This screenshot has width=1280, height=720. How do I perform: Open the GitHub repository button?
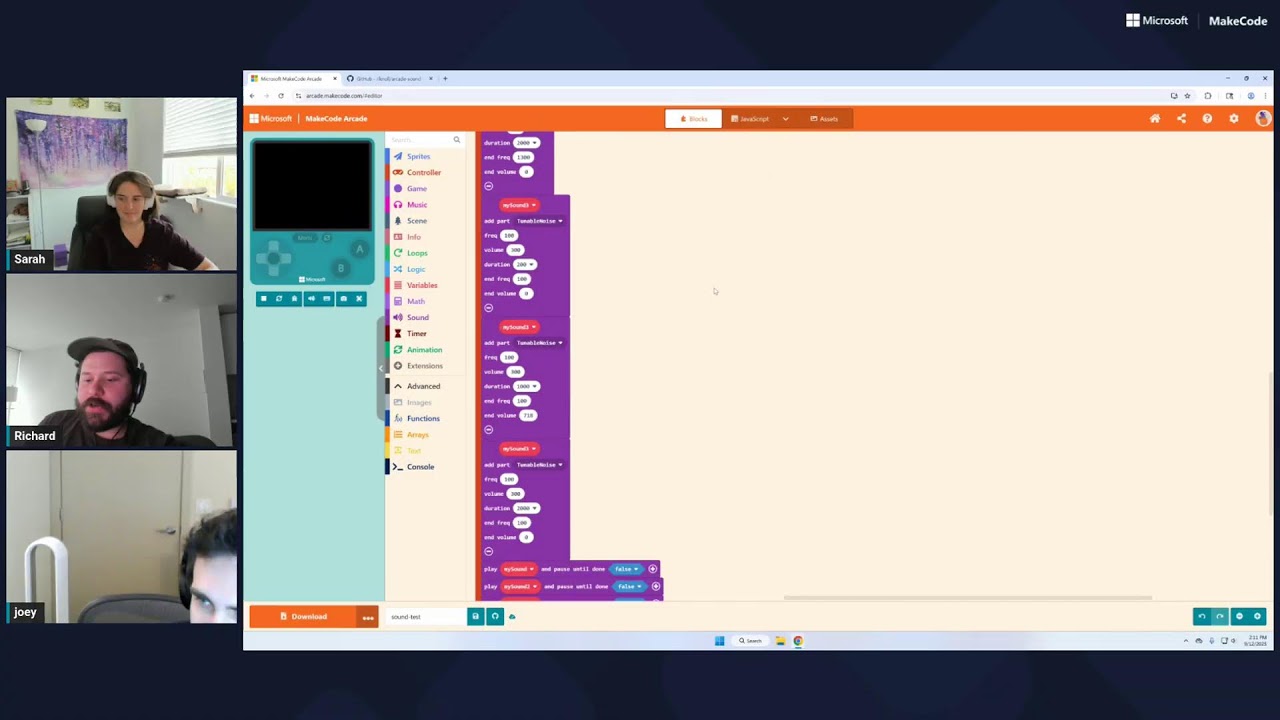(494, 617)
